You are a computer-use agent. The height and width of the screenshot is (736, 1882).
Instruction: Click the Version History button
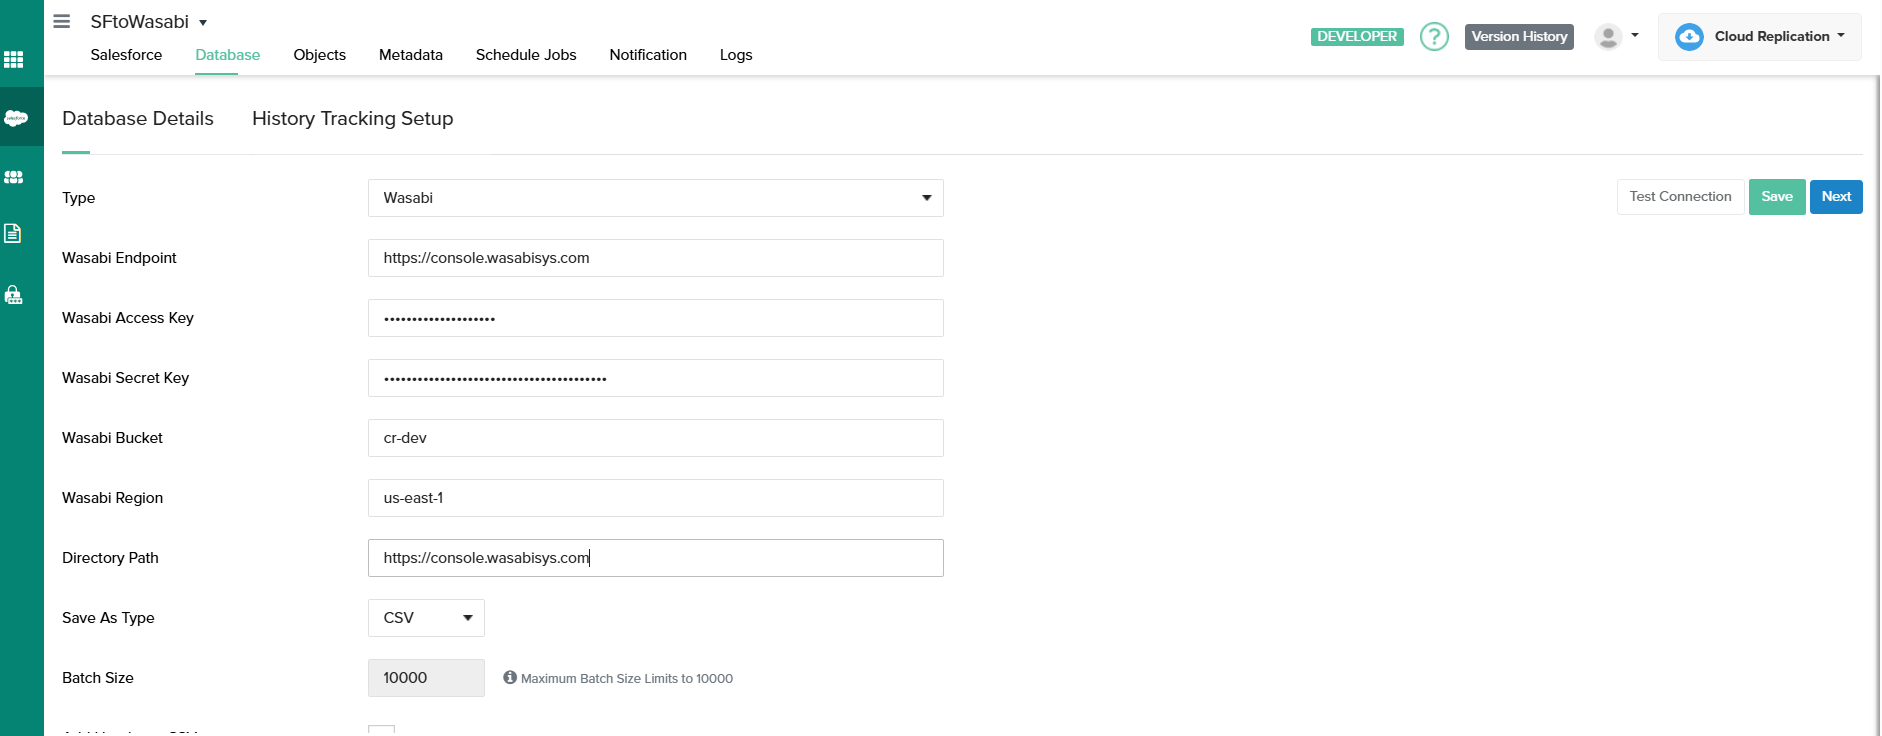click(x=1519, y=37)
